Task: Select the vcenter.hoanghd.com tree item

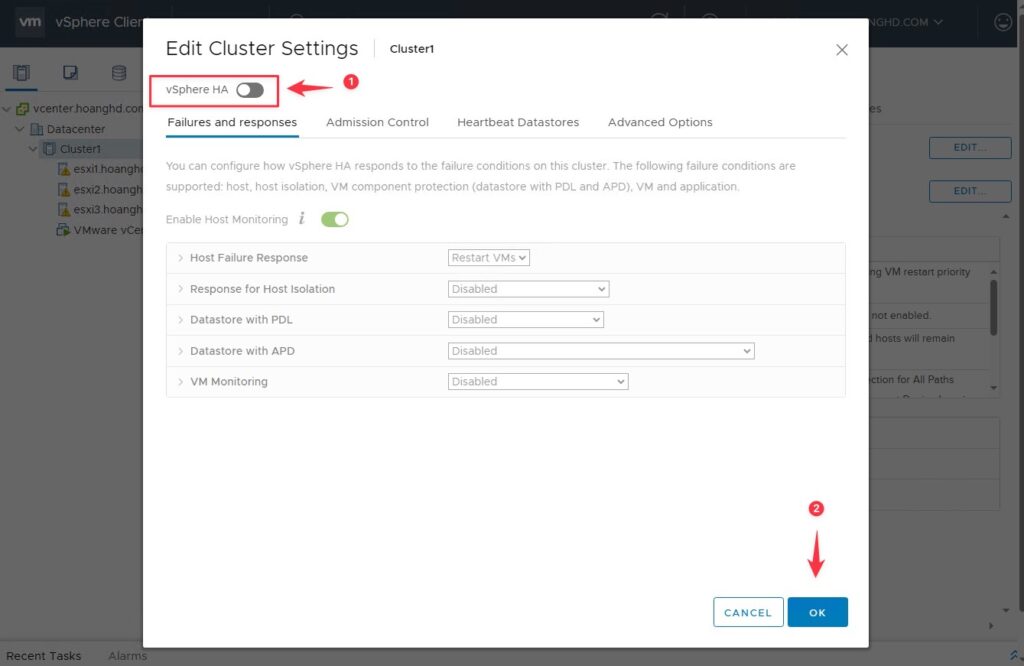Action: tap(88, 109)
